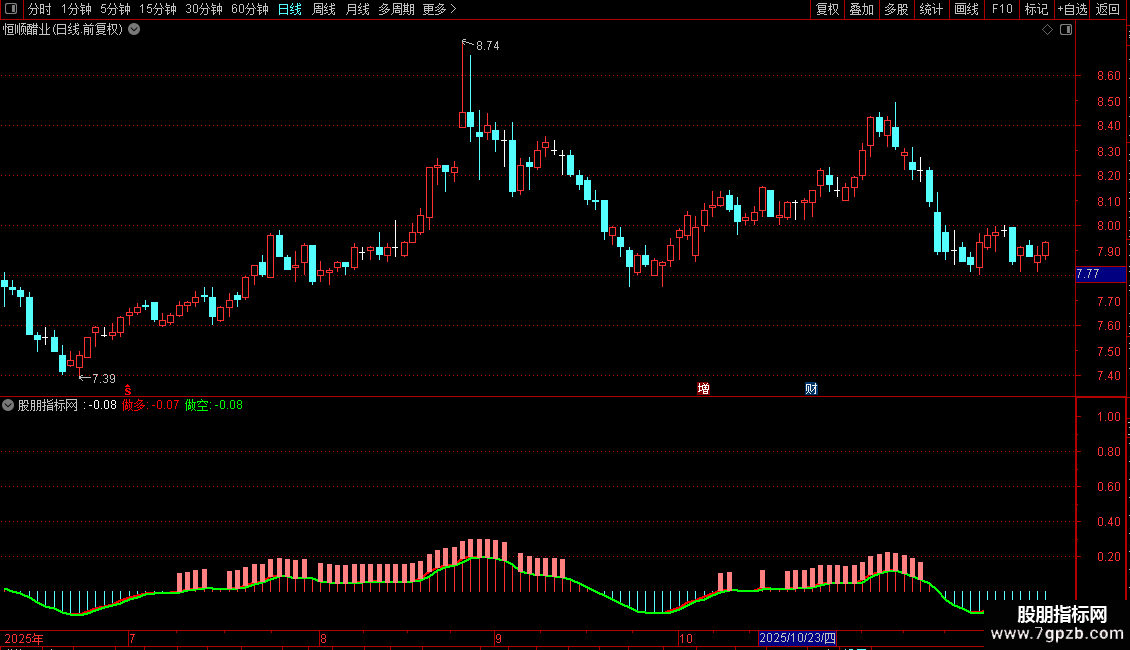Select the 60分钟 period
This screenshot has height=650, width=1130.
[249, 9]
